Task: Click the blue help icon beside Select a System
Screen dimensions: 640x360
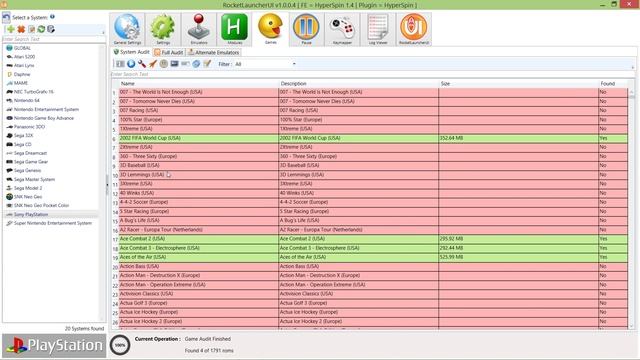Action: click(52, 17)
